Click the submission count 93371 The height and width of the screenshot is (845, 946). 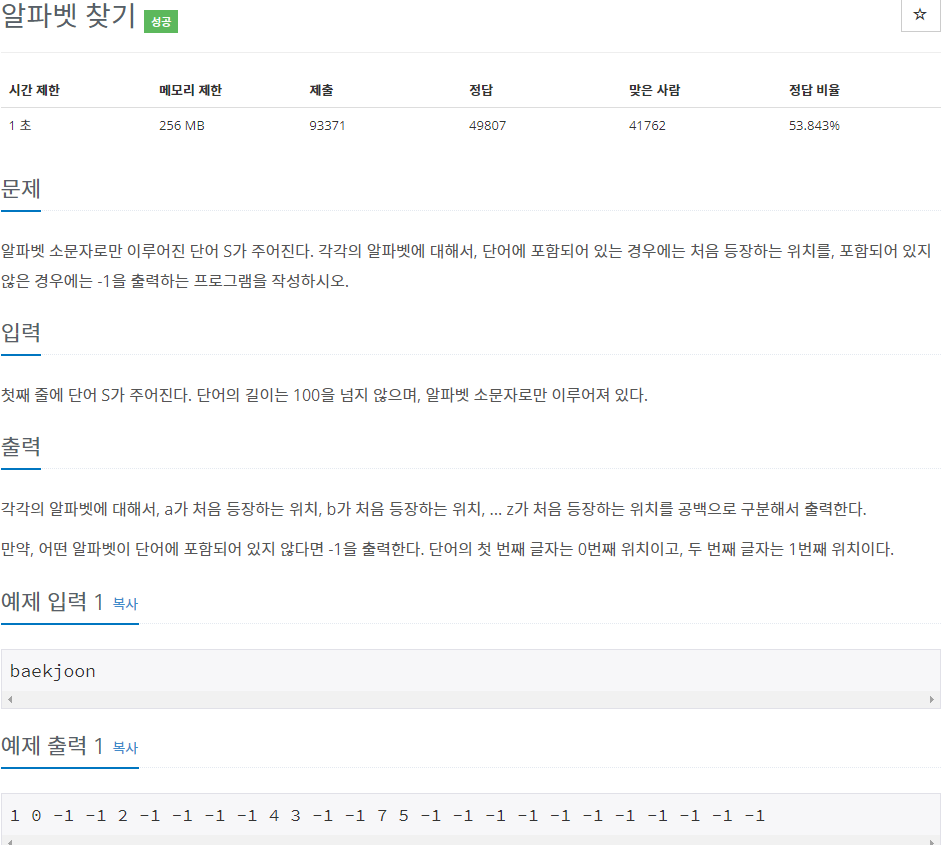pyautogui.click(x=327, y=125)
